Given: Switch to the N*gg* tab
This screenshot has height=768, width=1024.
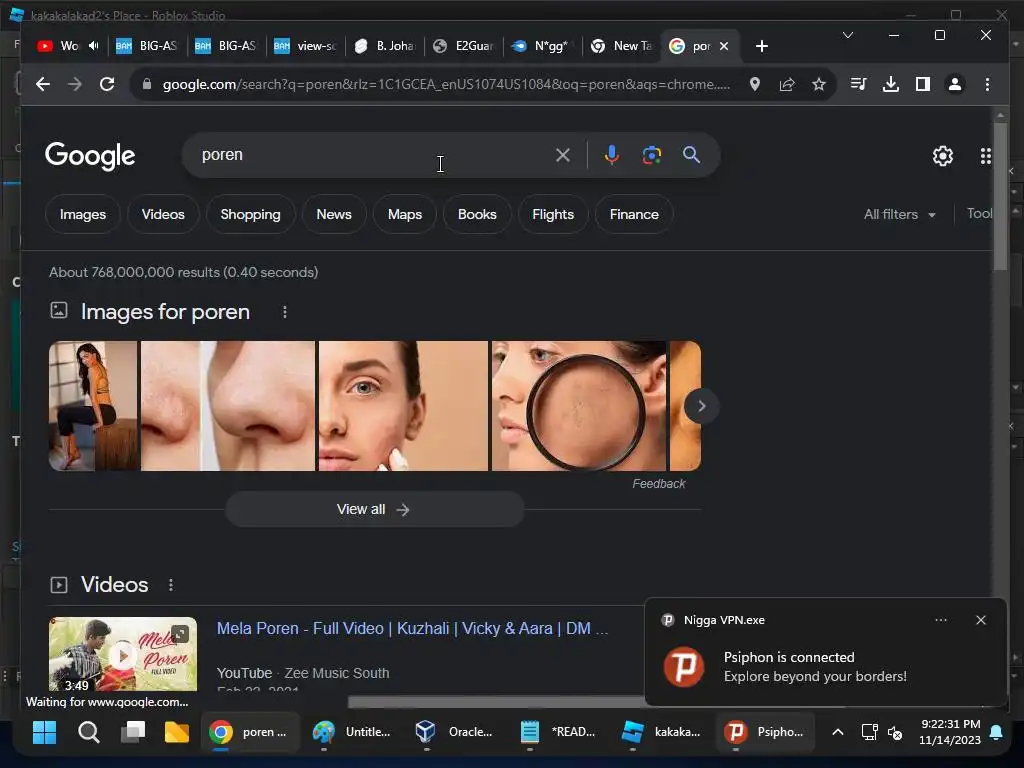Looking at the screenshot, I should pyautogui.click(x=543, y=46).
